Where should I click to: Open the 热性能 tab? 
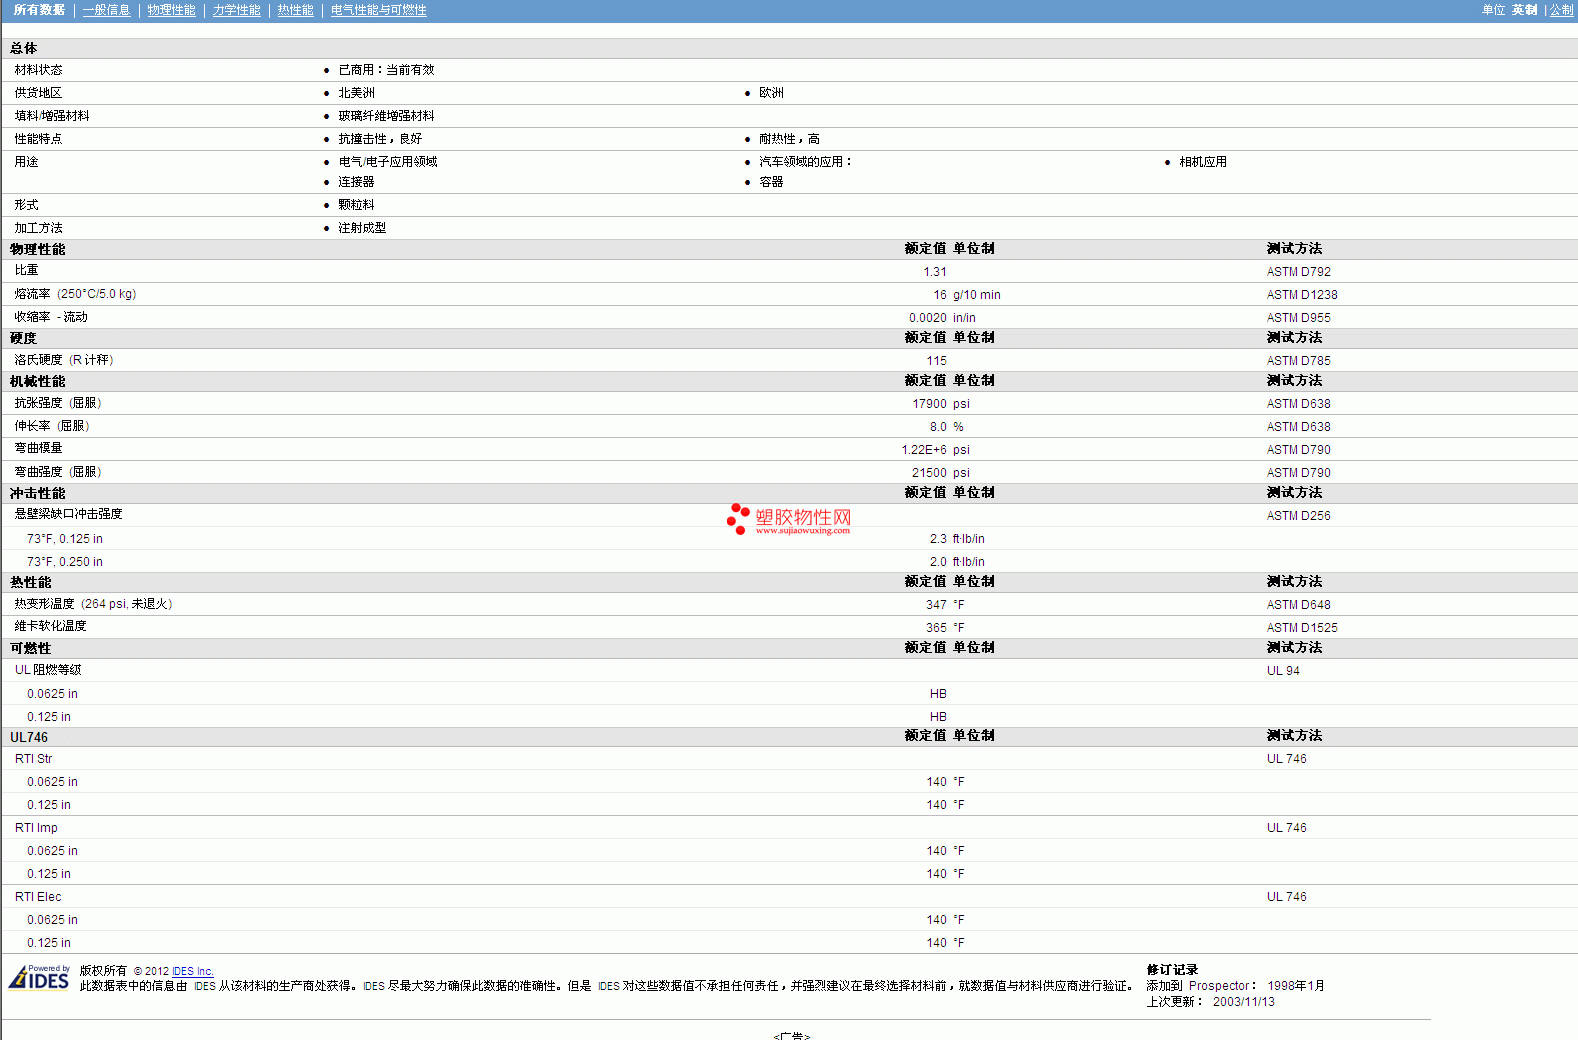(x=295, y=10)
